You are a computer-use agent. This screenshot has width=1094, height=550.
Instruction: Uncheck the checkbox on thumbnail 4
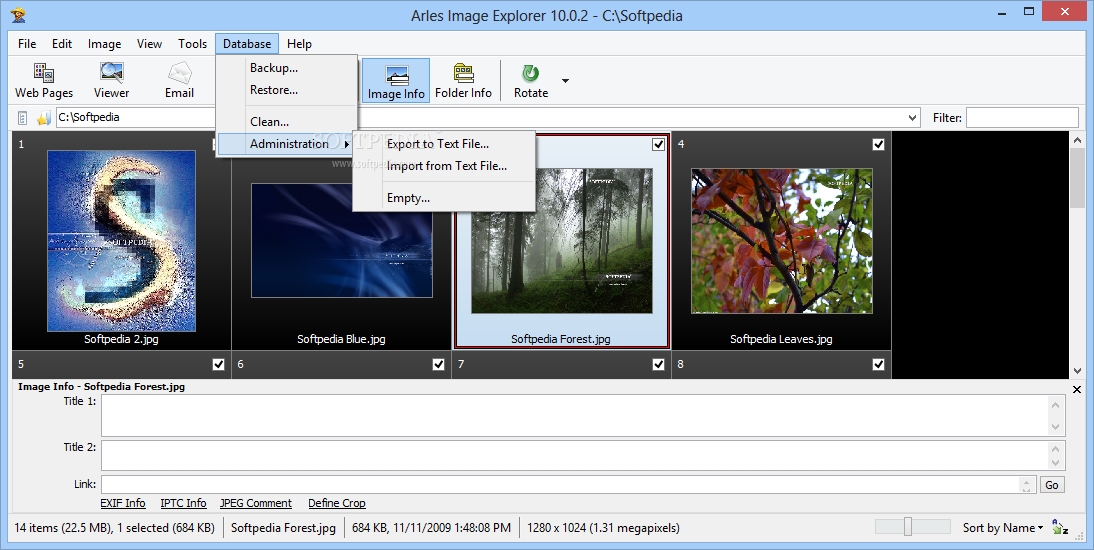pos(878,144)
